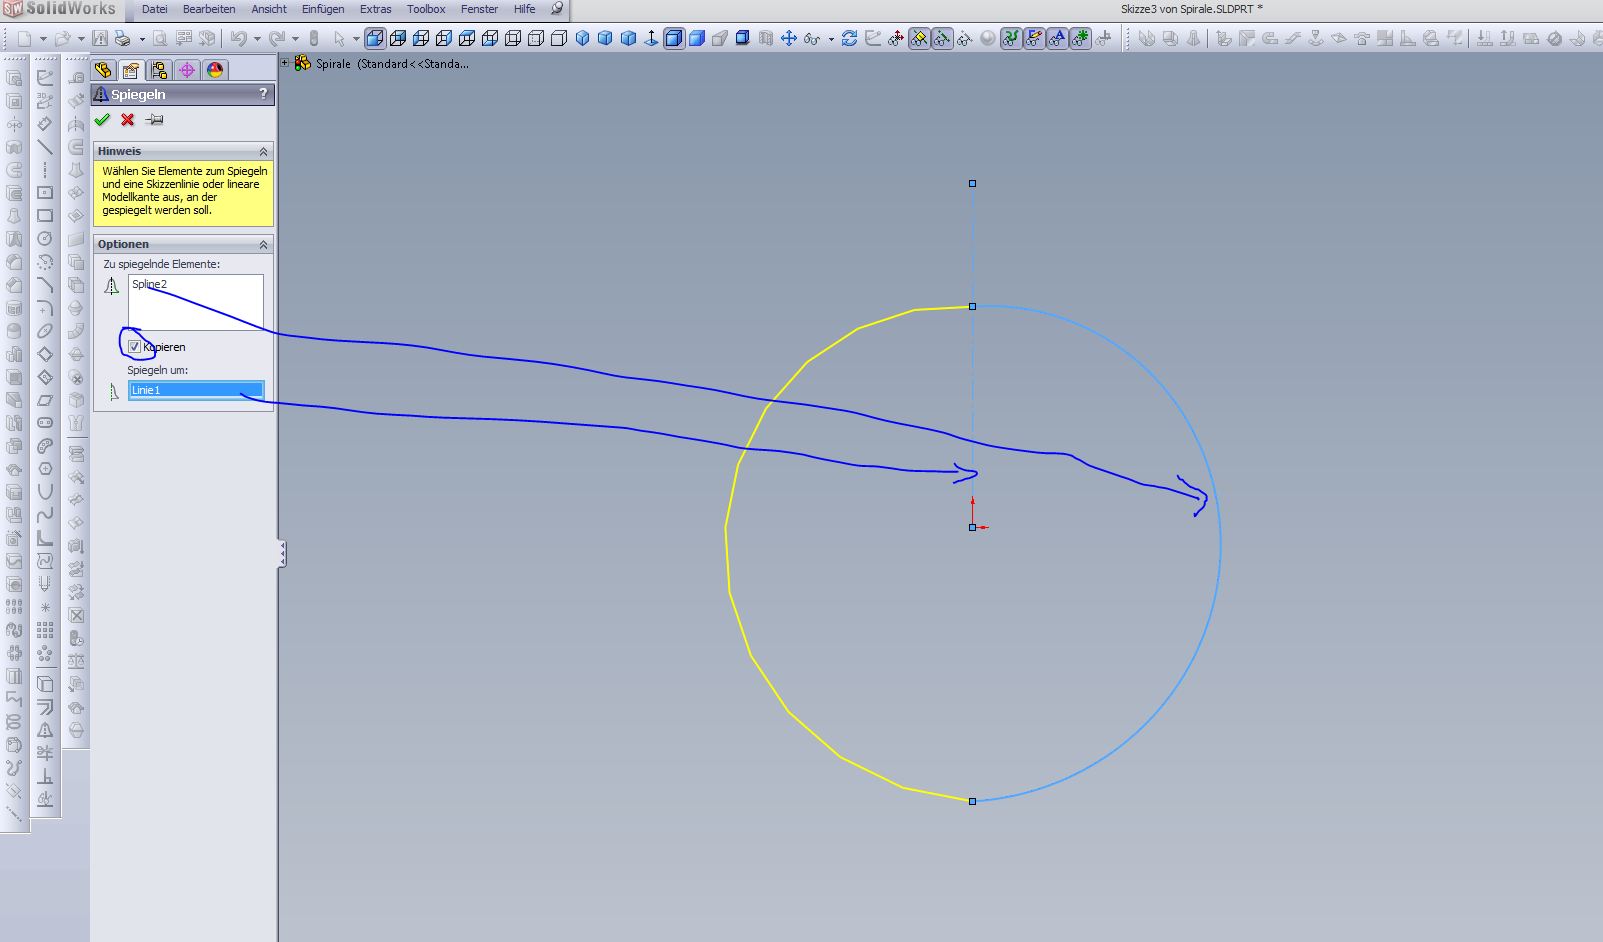
Task: Select the Ellipse sketch tool
Action: coord(45,331)
